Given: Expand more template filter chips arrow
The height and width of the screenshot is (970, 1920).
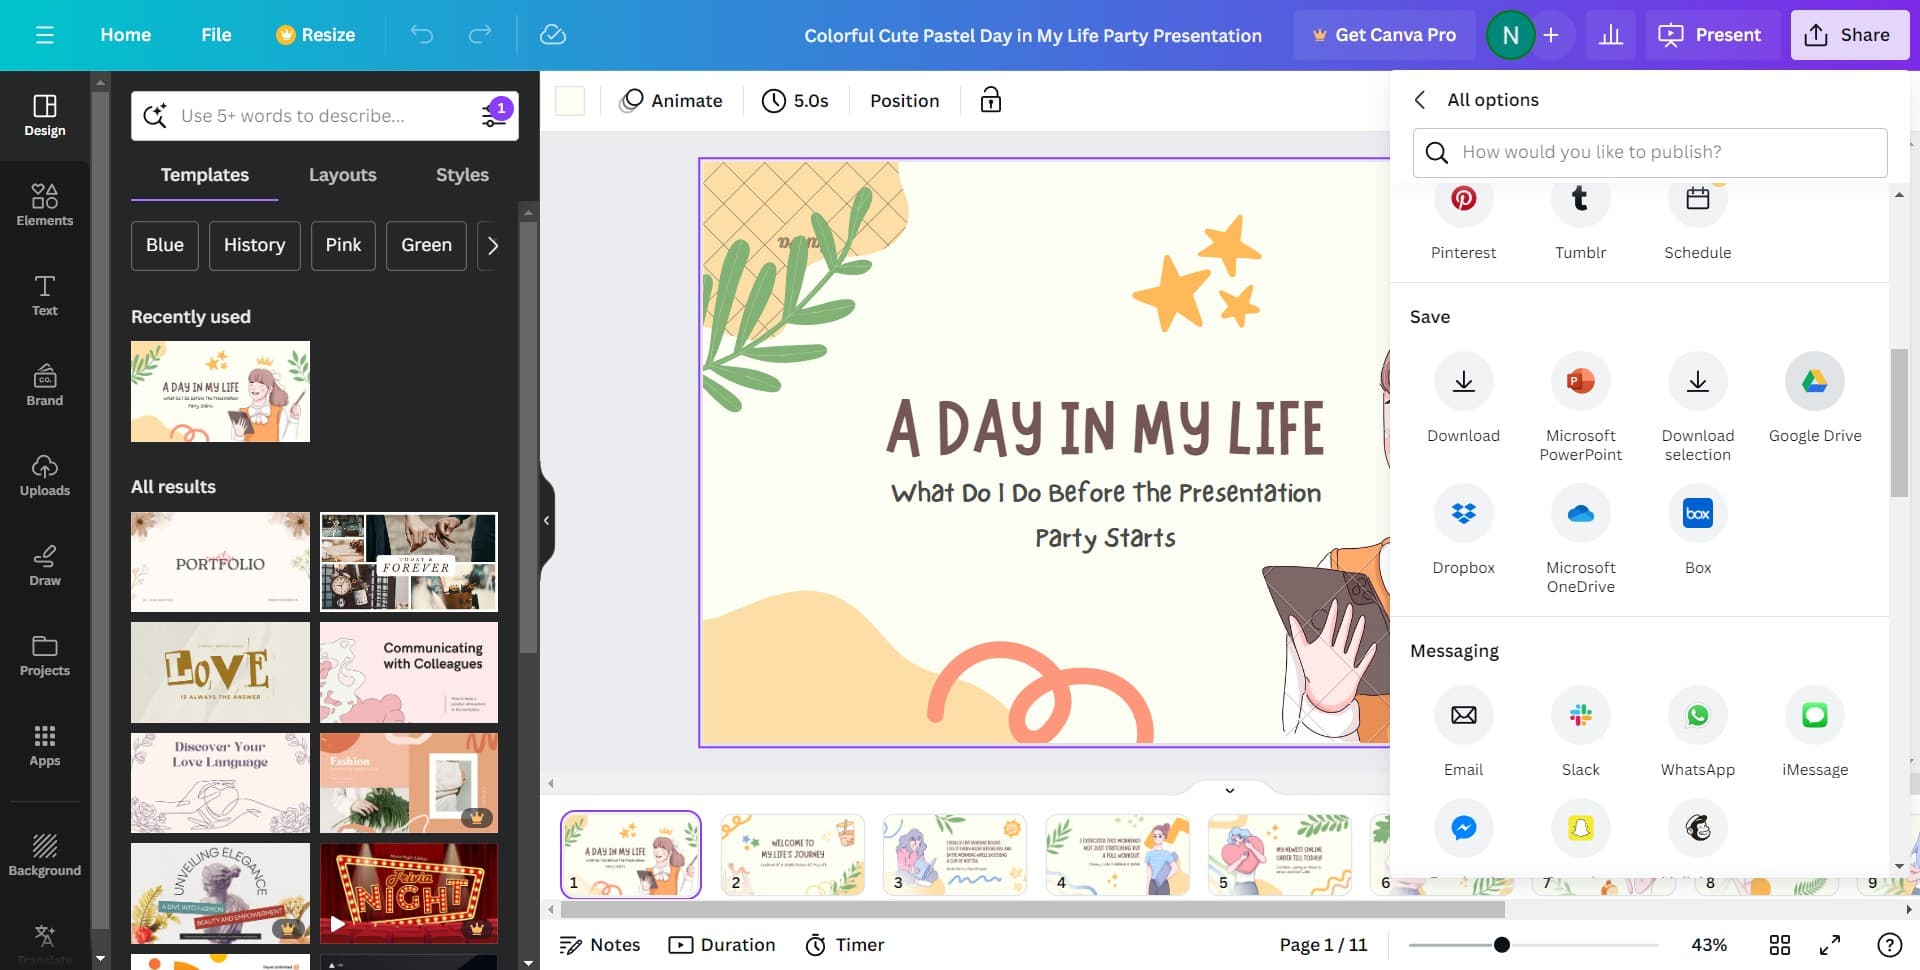Looking at the screenshot, I should 492,246.
